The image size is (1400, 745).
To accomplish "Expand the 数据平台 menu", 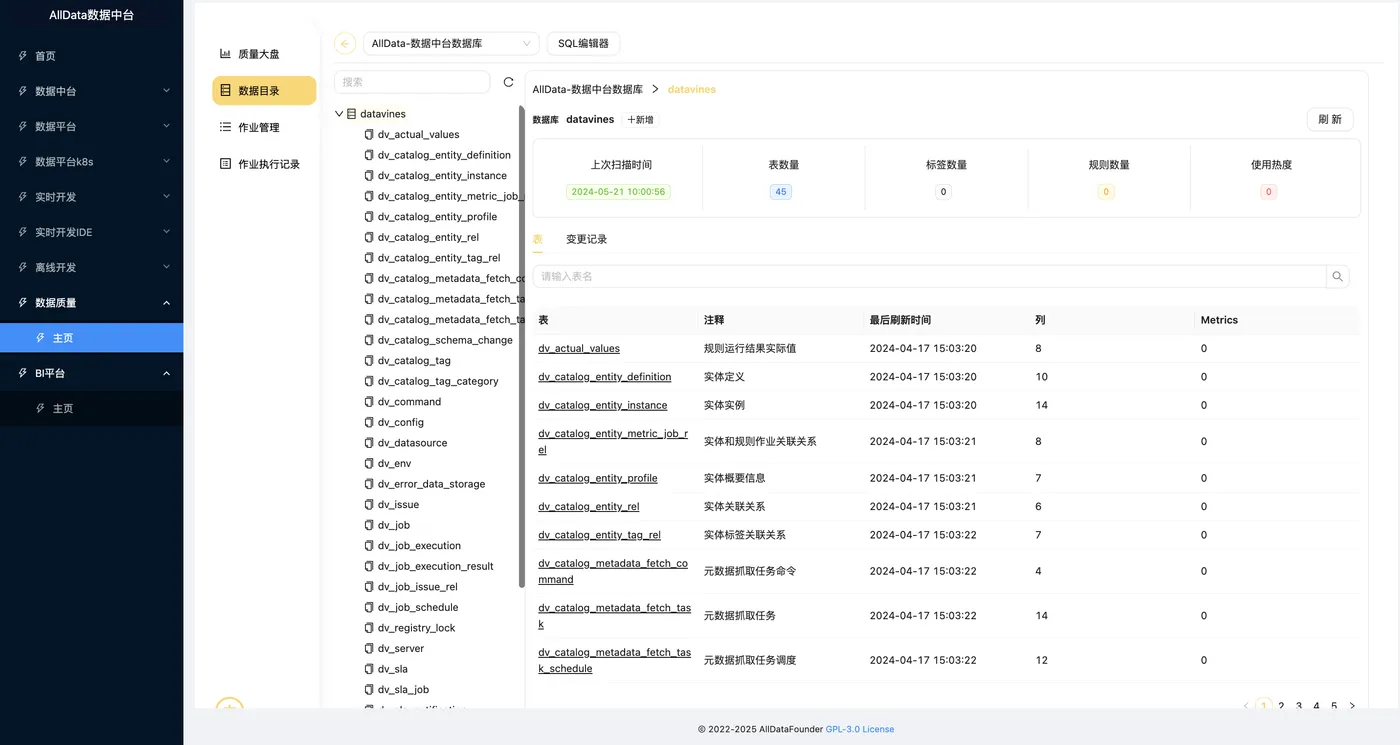I will click(x=91, y=127).
